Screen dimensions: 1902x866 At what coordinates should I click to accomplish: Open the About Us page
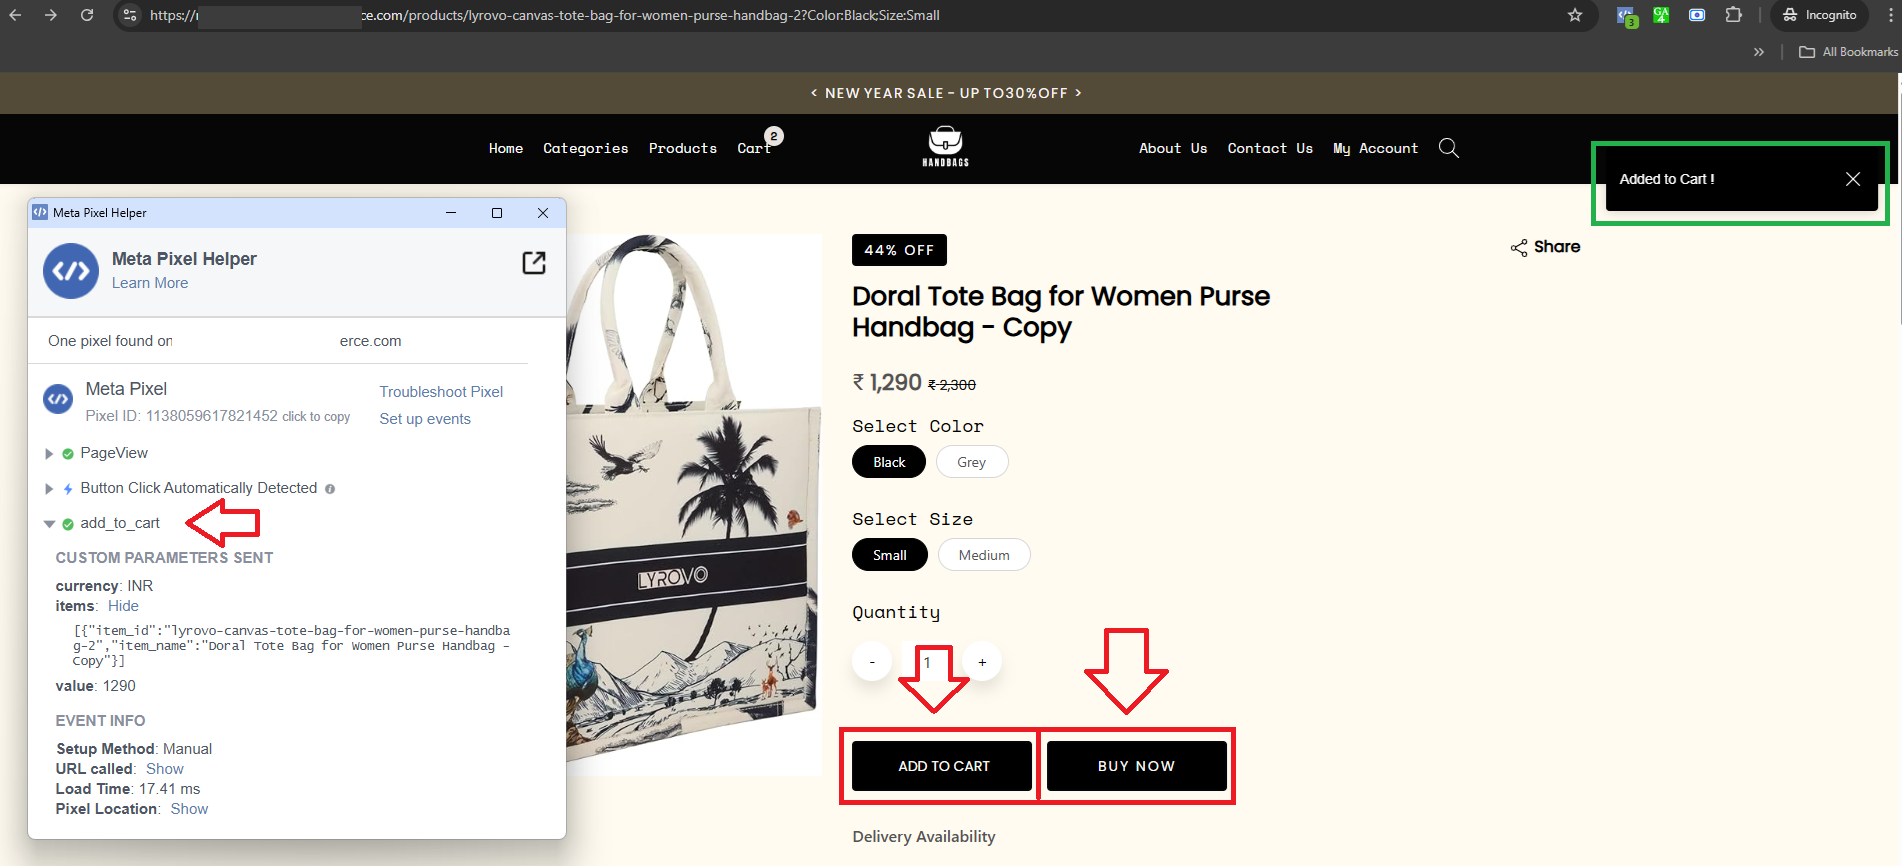click(x=1173, y=148)
